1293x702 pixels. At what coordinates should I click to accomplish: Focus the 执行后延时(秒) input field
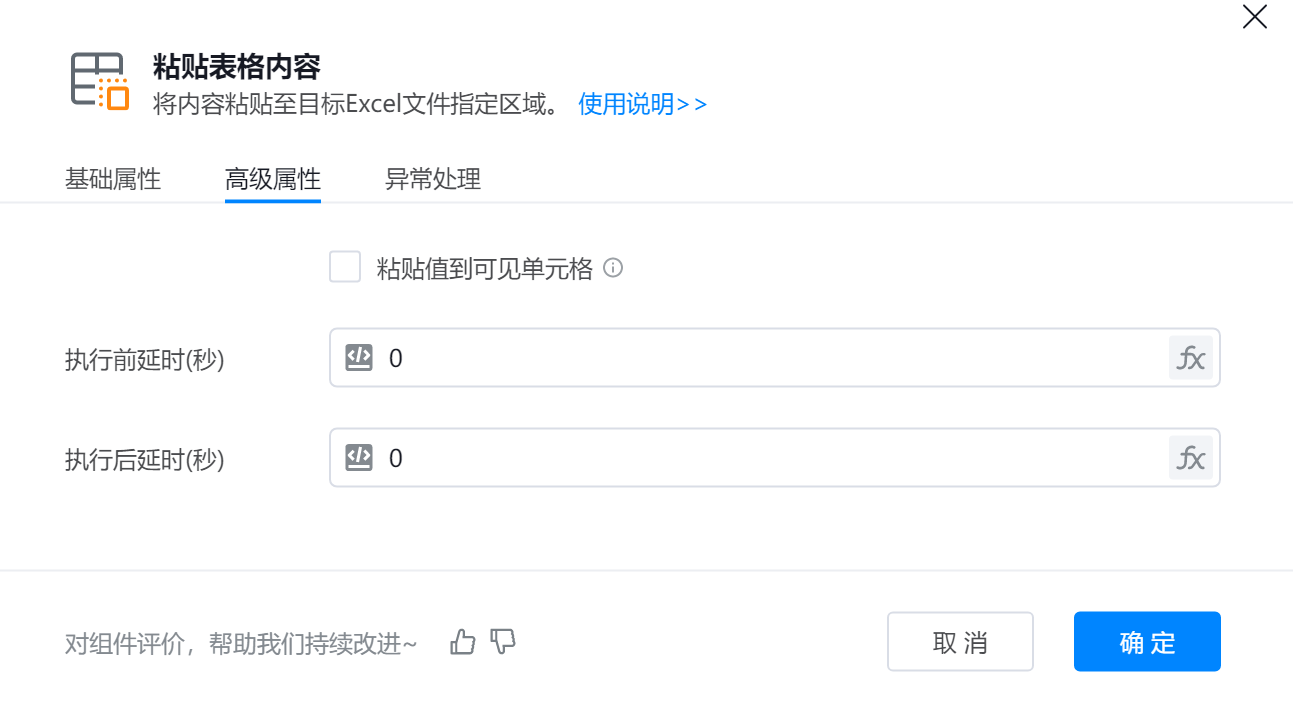[x=770, y=458]
